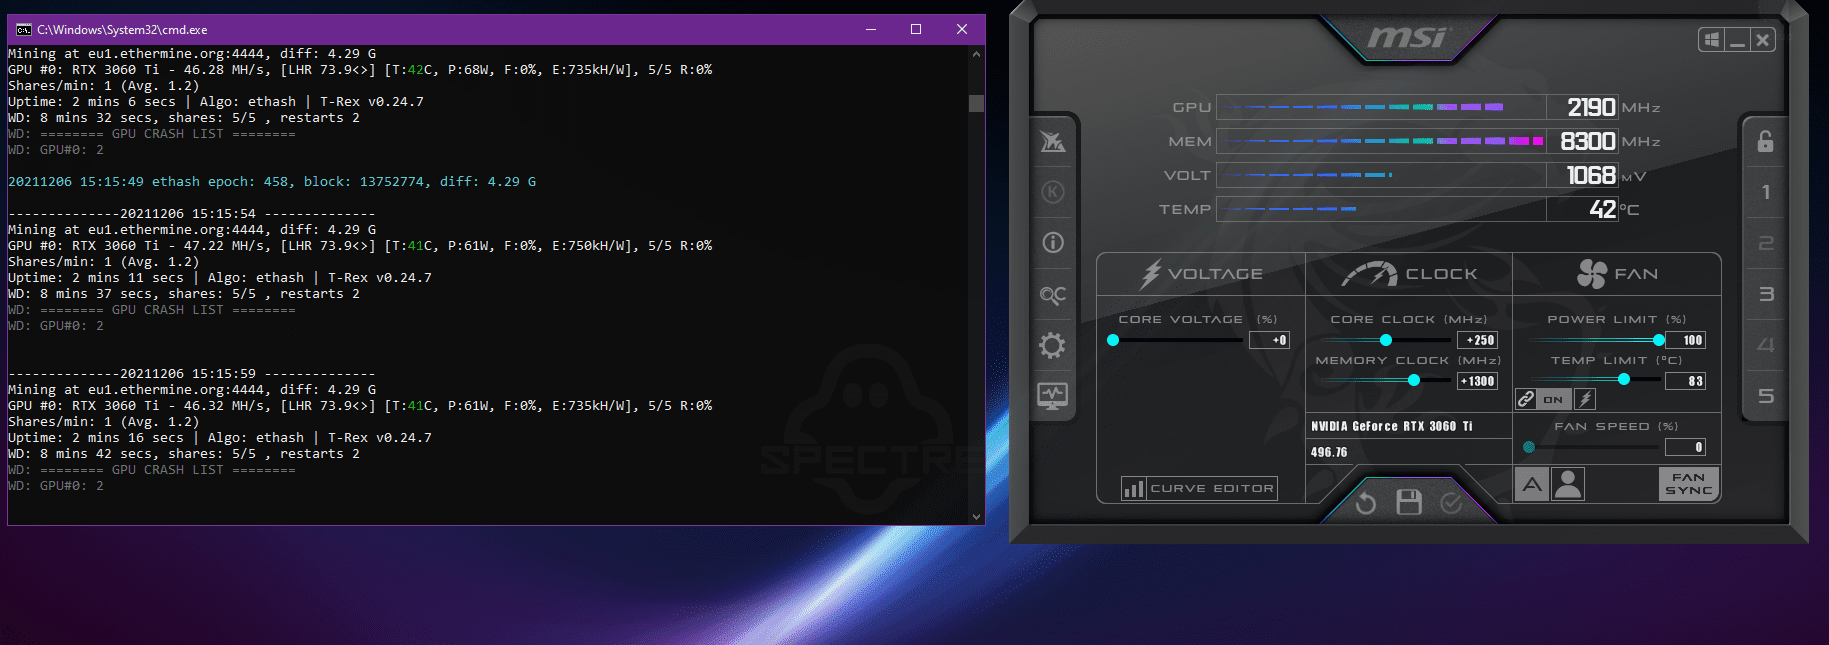1829x645 pixels.
Task: Click the 46.28 MH/s GPU #0 line
Action: [360, 70]
